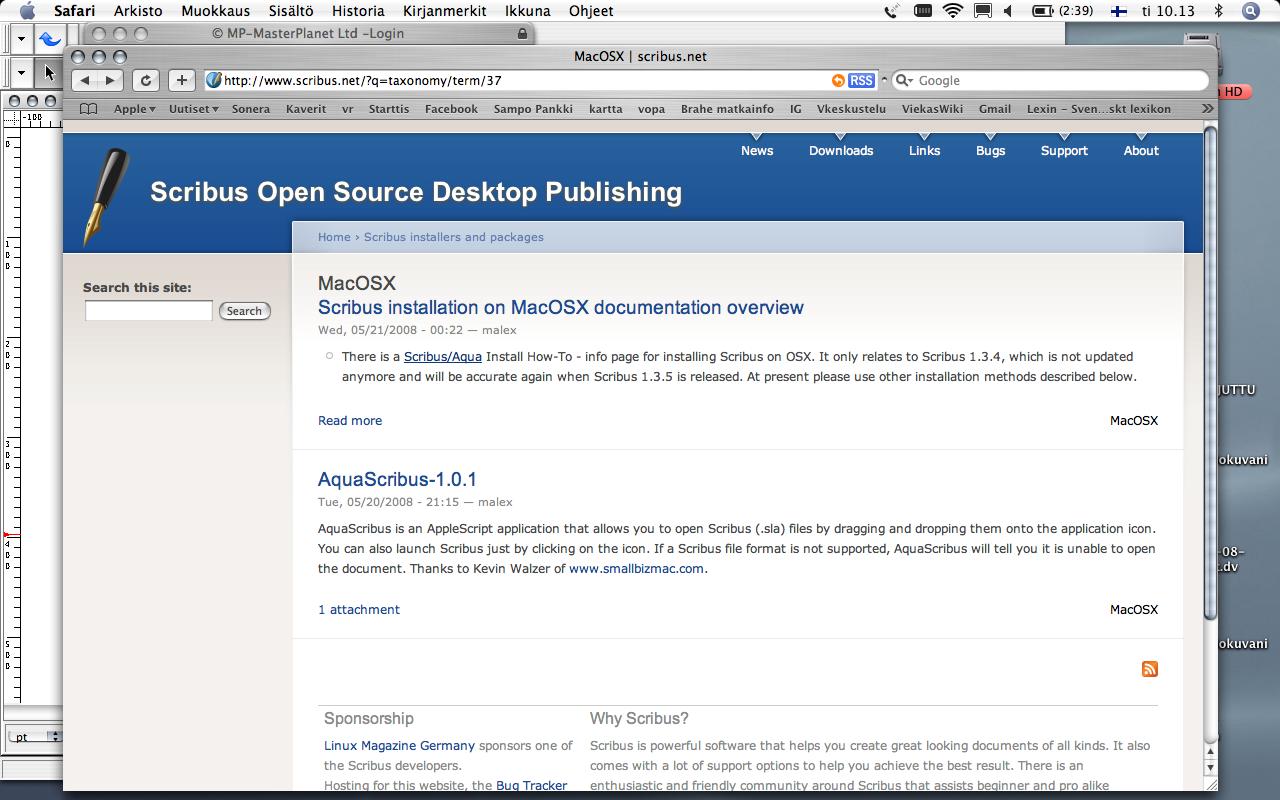Open the About site tab
The width and height of the screenshot is (1280, 800).
coord(1141,151)
